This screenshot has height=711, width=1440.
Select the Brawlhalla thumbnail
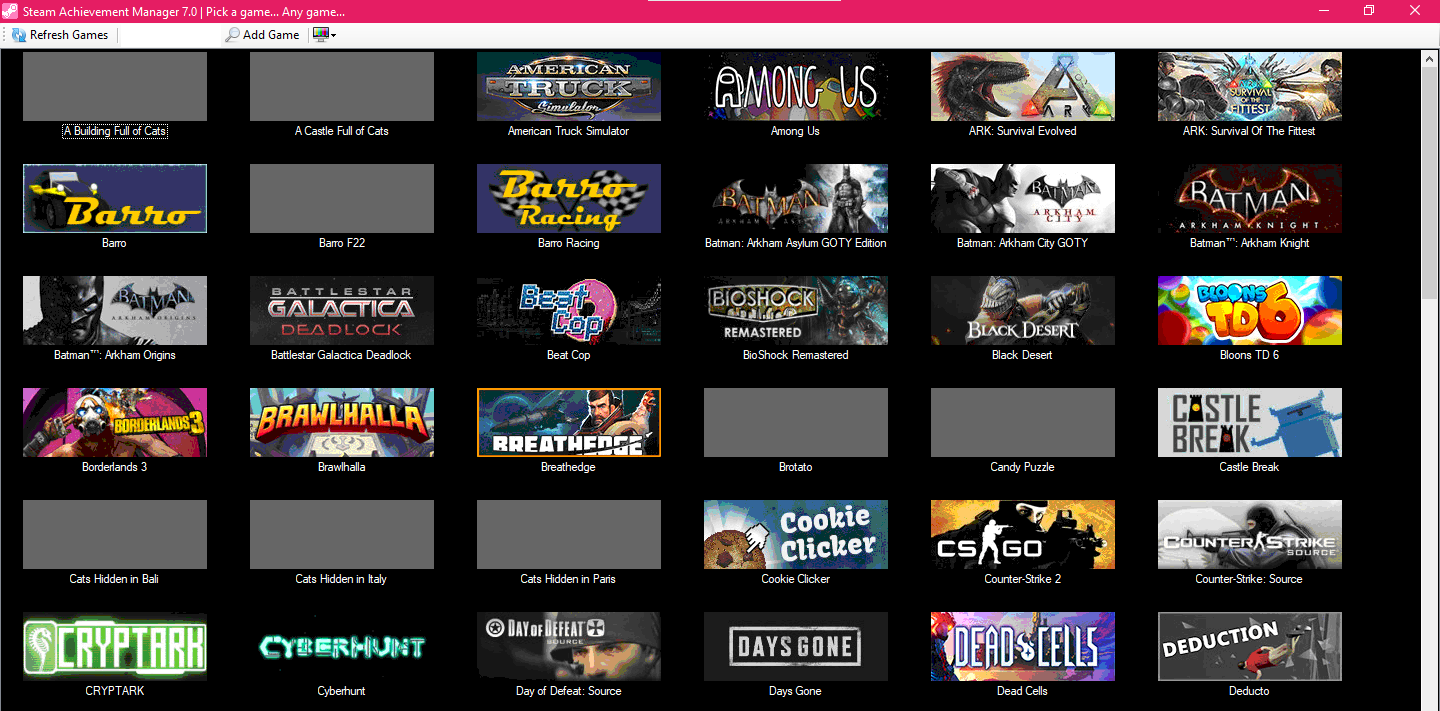coord(342,423)
